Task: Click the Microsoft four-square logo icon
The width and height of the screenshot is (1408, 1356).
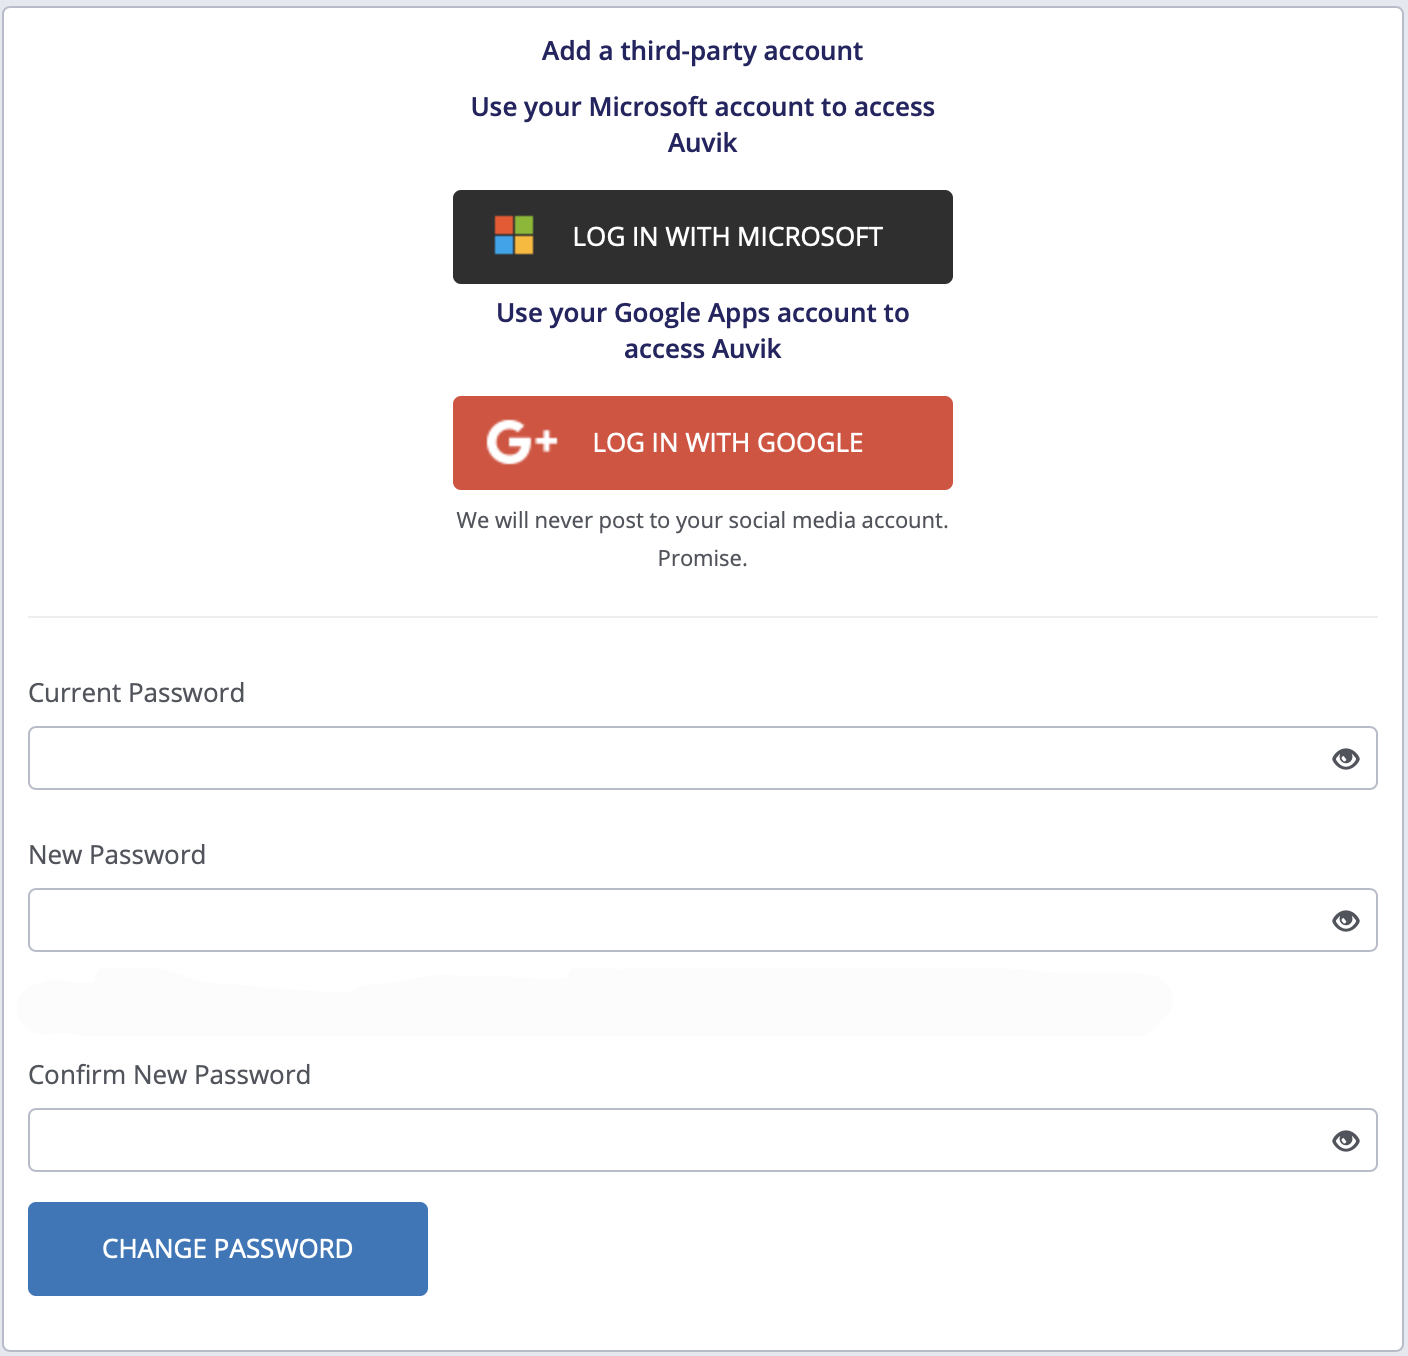Action: (514, 236)
